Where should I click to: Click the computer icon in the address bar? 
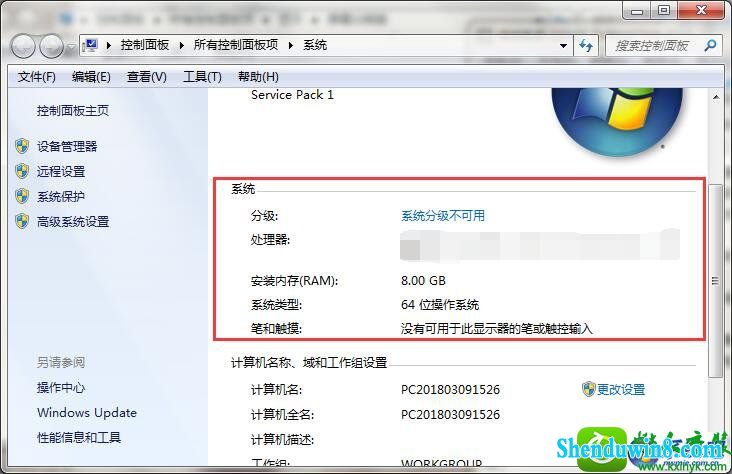click(x=90, y=45)
